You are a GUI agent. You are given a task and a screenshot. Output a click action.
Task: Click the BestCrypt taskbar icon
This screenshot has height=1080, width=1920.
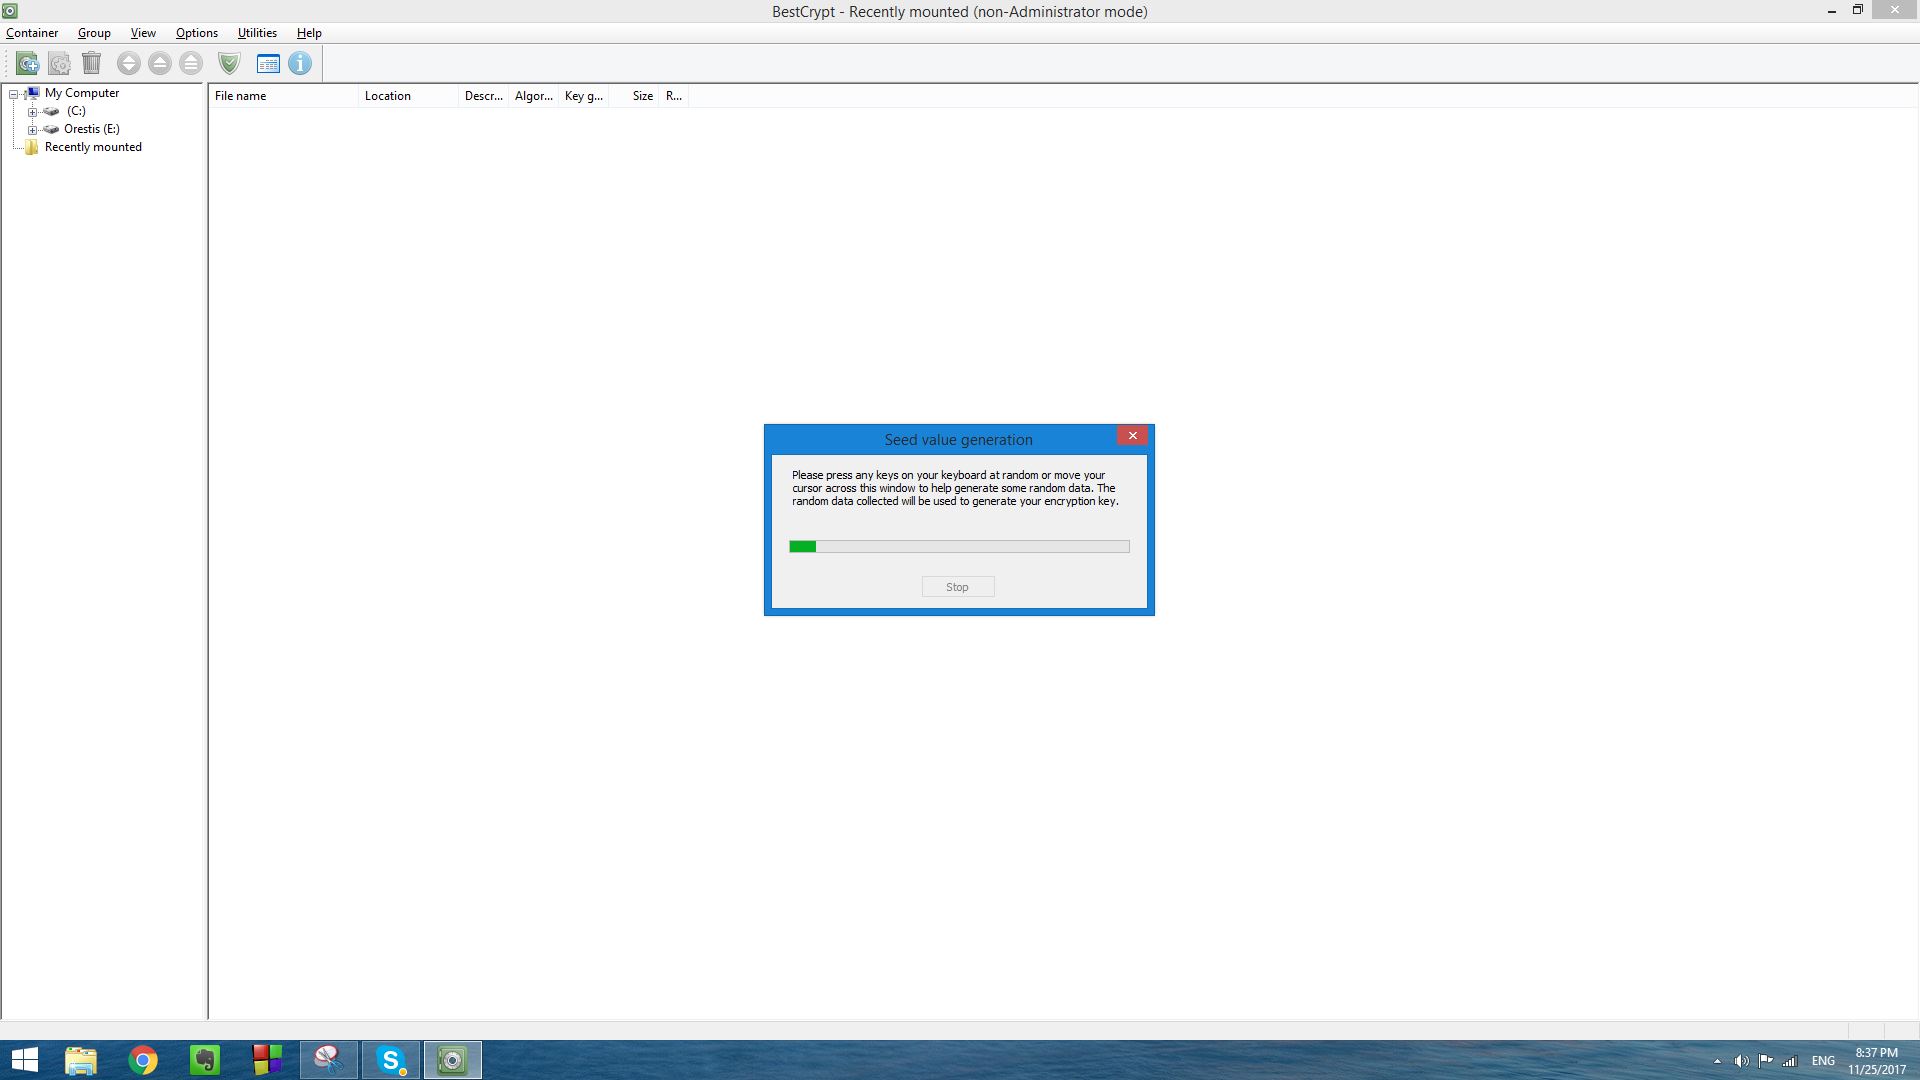coord(453,1060)
